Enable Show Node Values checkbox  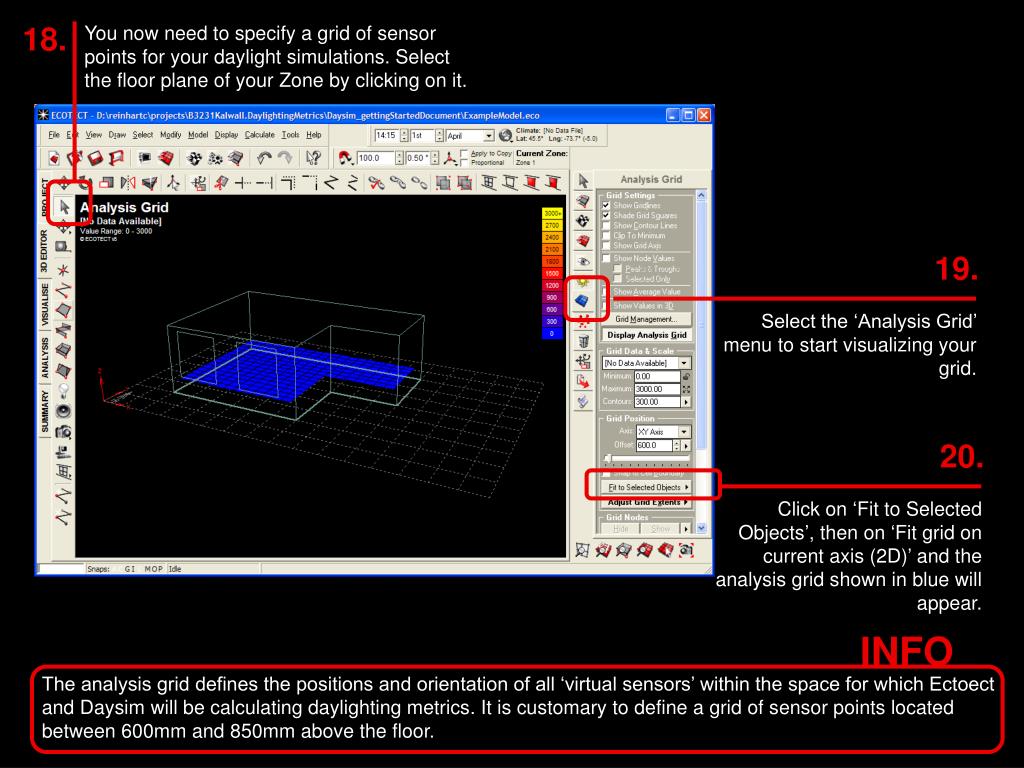coord(606,258)
